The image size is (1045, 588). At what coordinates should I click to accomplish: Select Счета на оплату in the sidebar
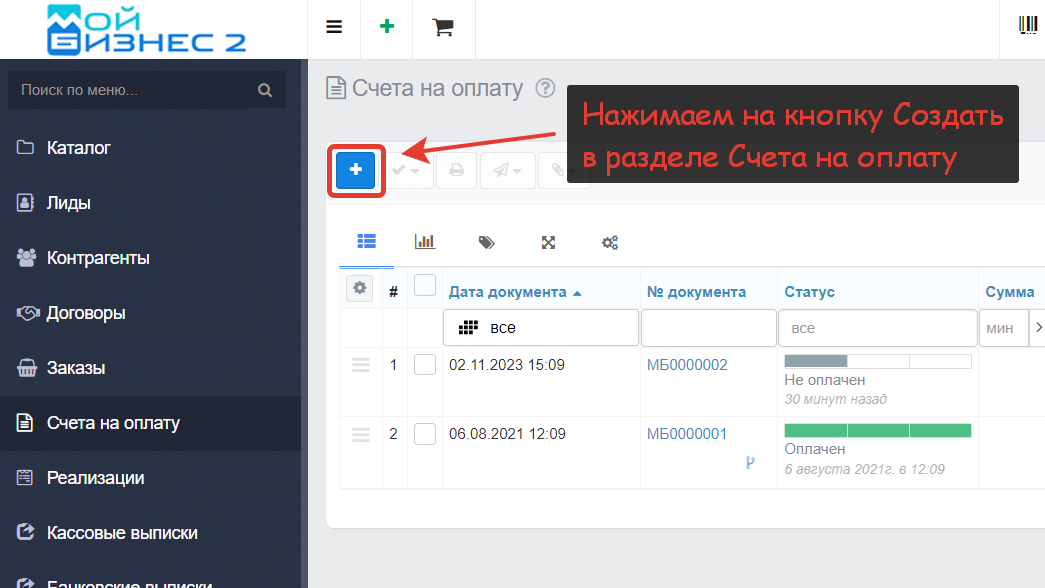(x=151, y=423)
